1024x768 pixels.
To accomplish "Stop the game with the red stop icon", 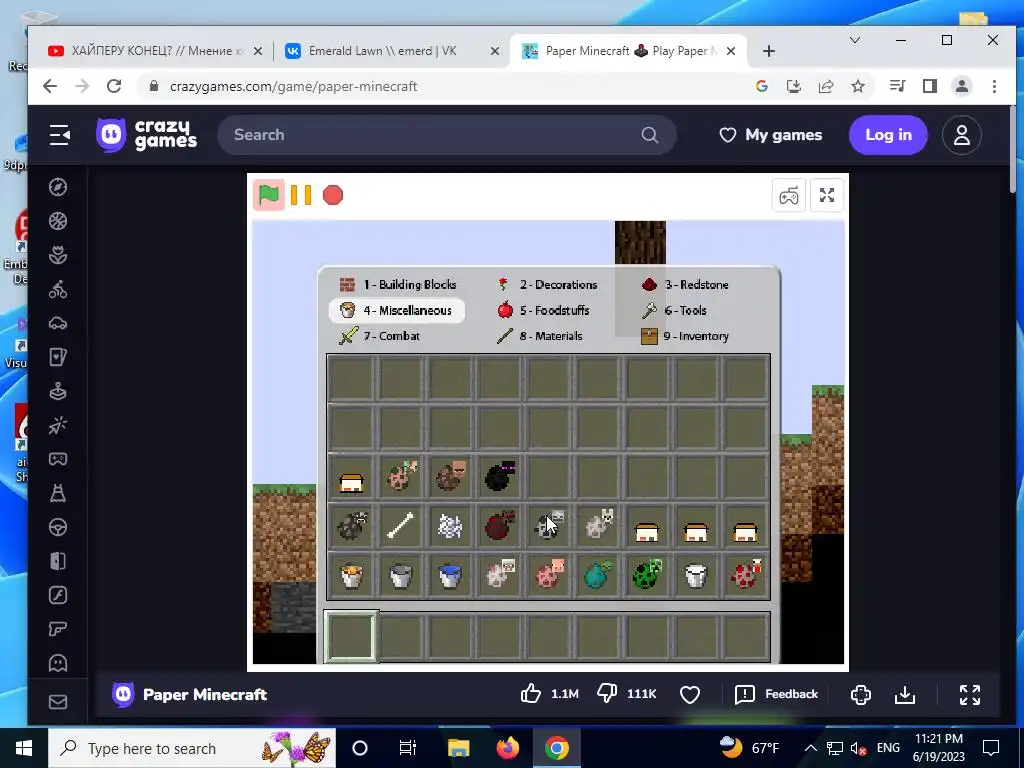I will [x=333, y=195].
